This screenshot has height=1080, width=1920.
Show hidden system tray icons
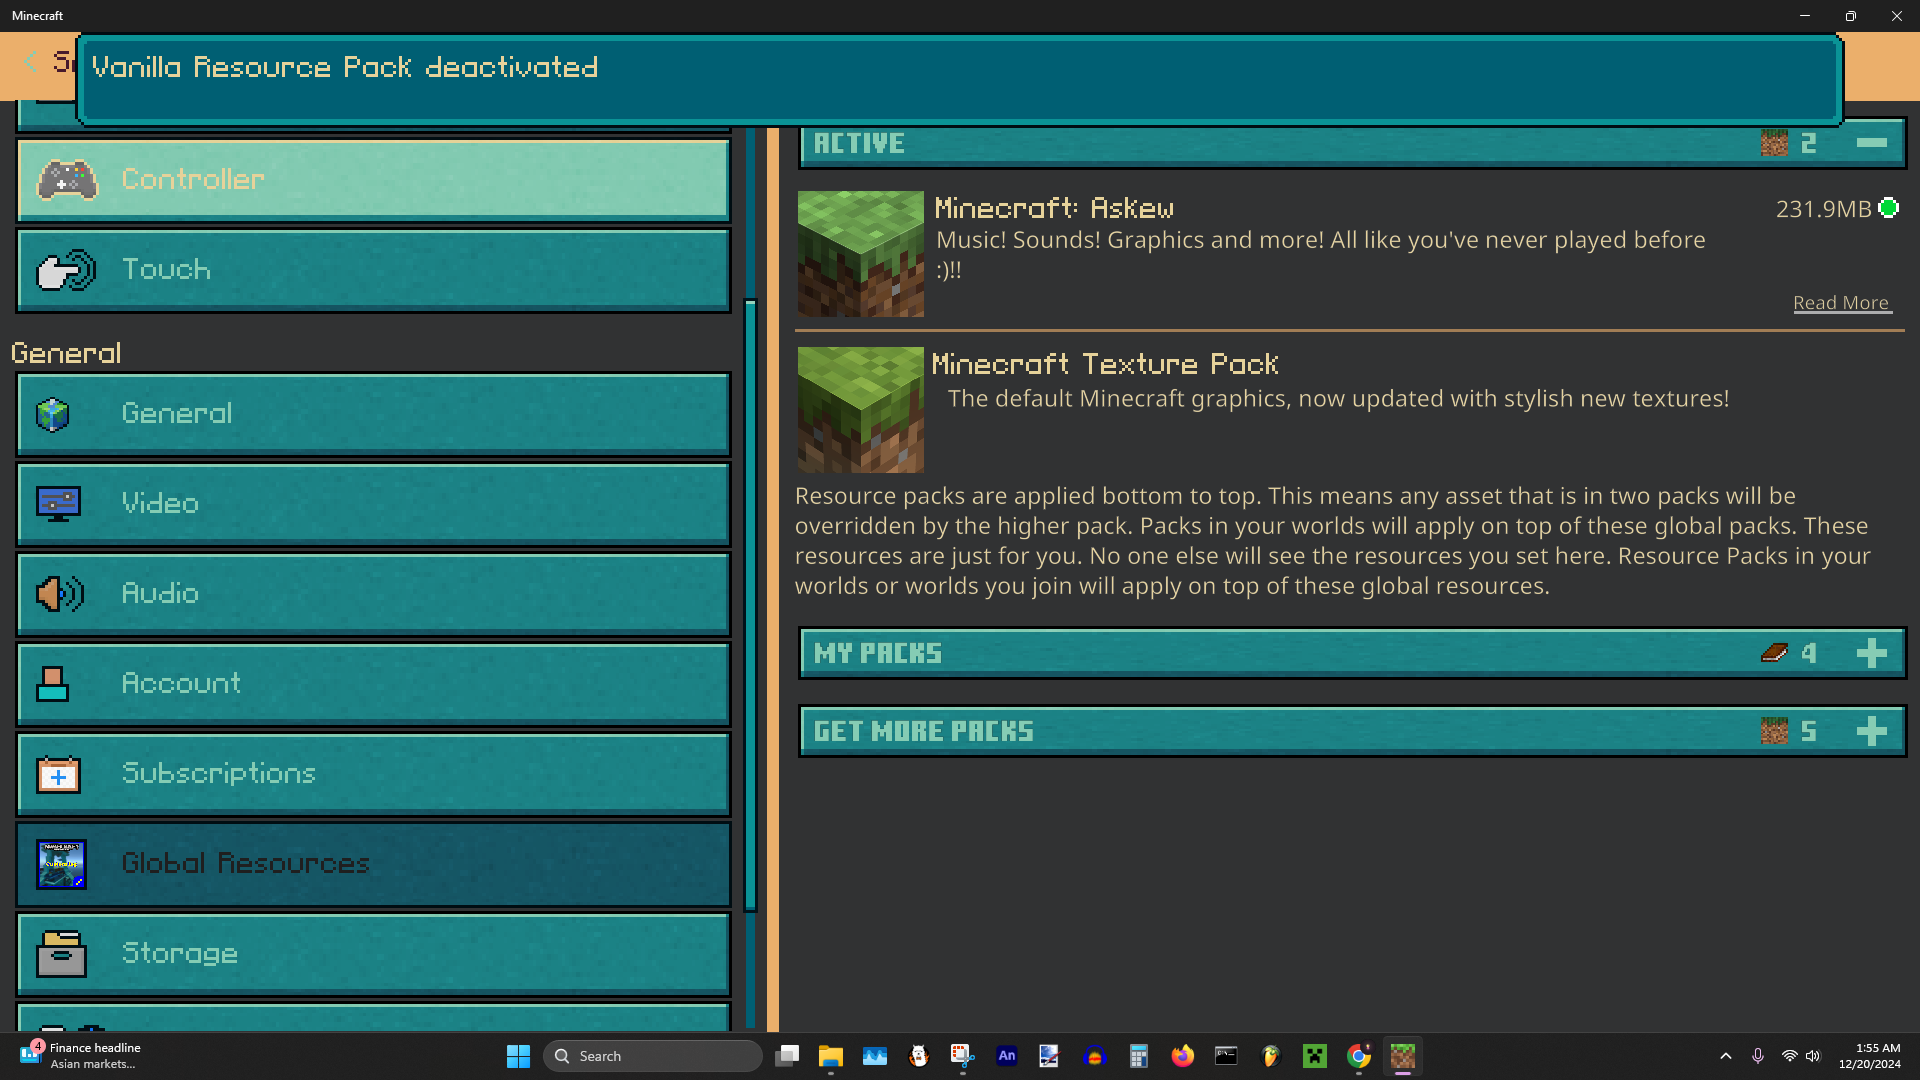click(x=1726, y=1056)
